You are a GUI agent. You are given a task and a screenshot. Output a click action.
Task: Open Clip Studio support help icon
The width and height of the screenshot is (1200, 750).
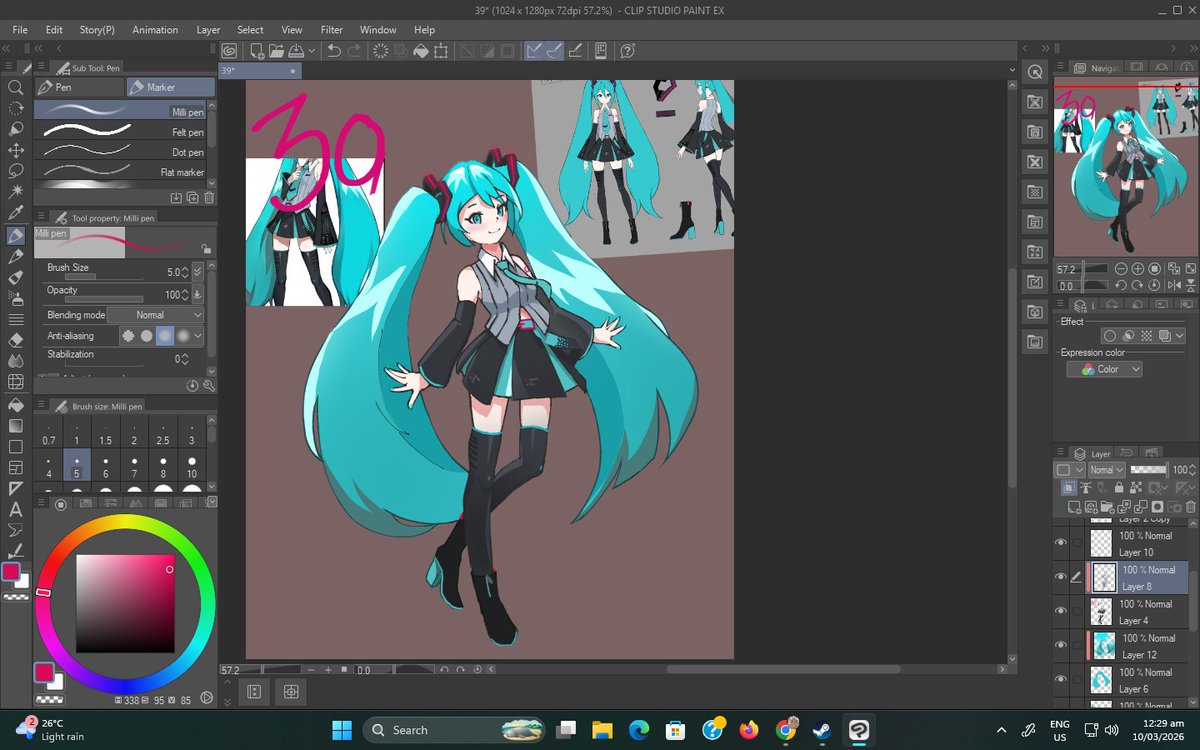(627, 50)
